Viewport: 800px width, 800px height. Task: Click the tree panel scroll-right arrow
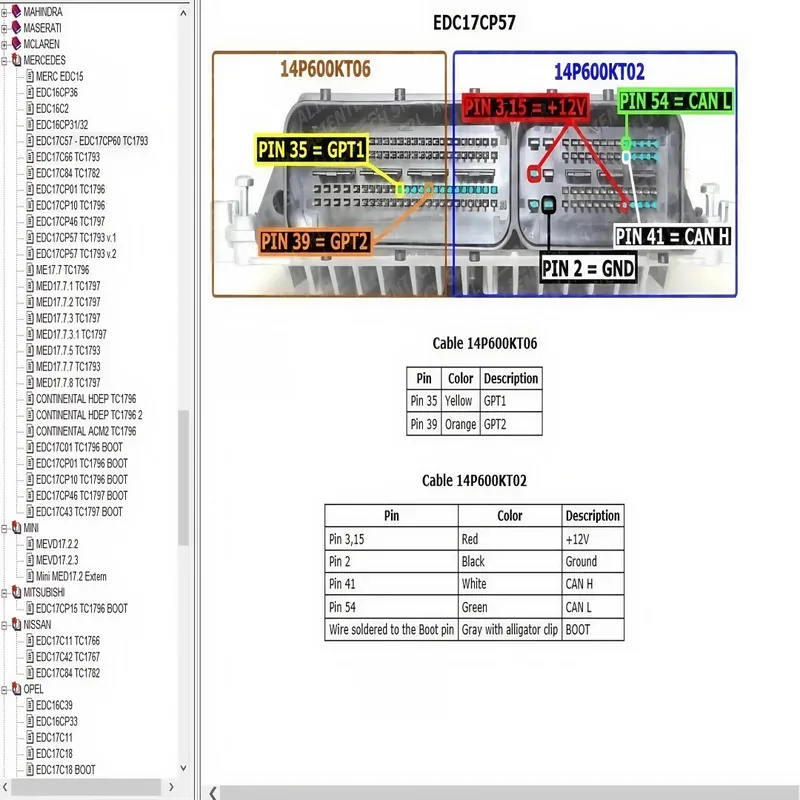171,787
